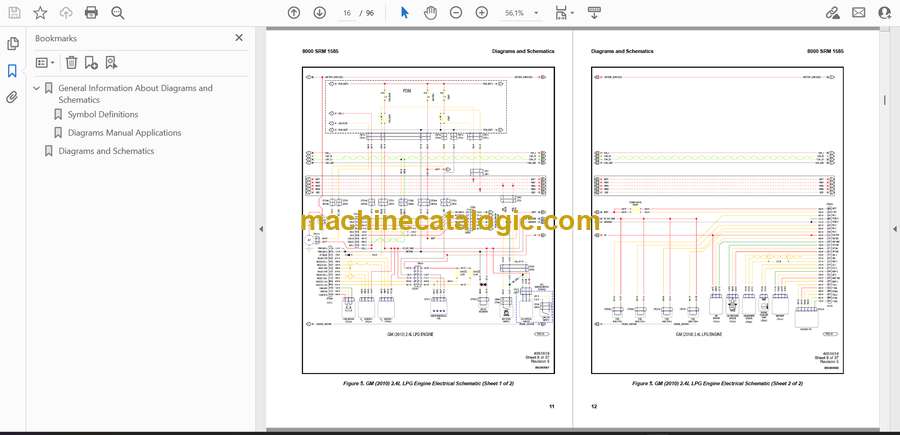Click the vertical scrollbar thumb
900x435 pixels.
coord(885,100)
